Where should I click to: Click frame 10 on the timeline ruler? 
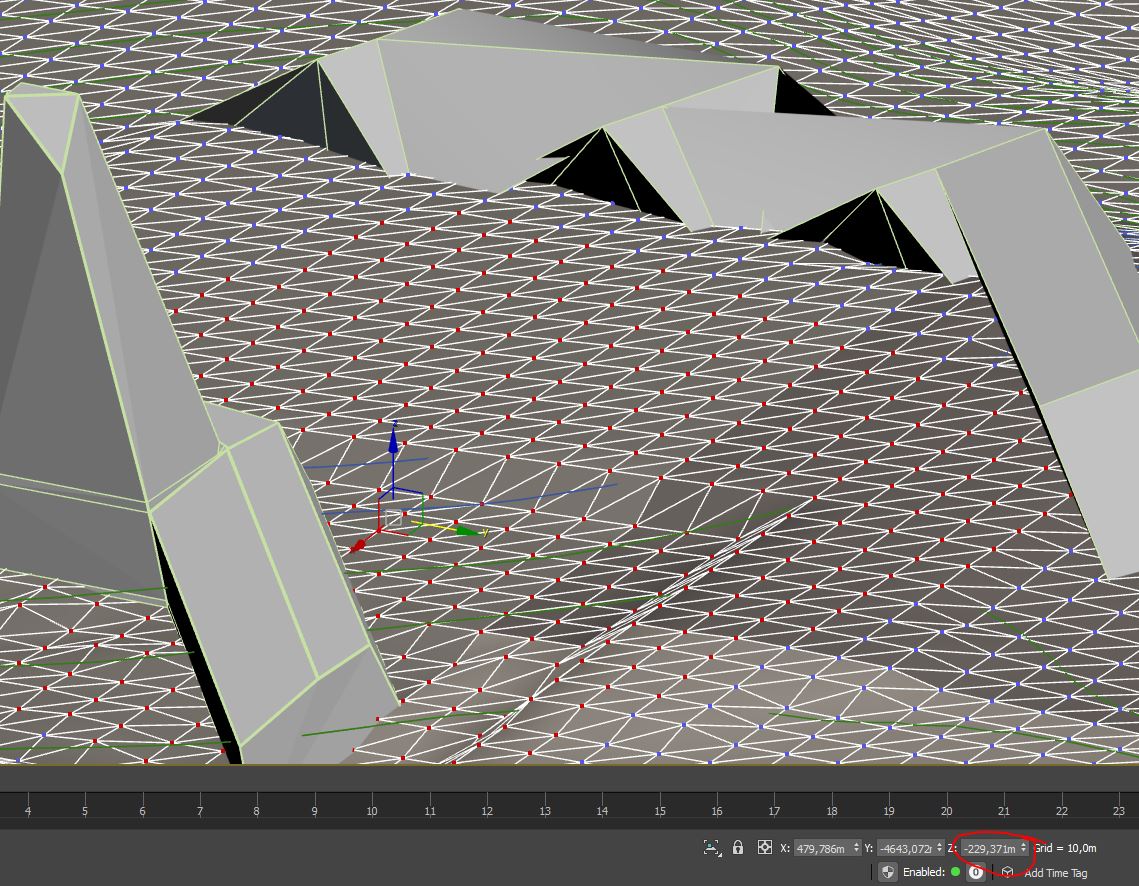tap(372, 811)
